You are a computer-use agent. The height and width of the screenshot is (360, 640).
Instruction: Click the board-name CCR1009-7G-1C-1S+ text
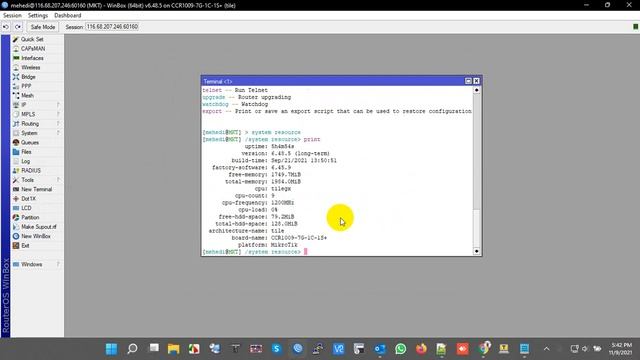299,238
